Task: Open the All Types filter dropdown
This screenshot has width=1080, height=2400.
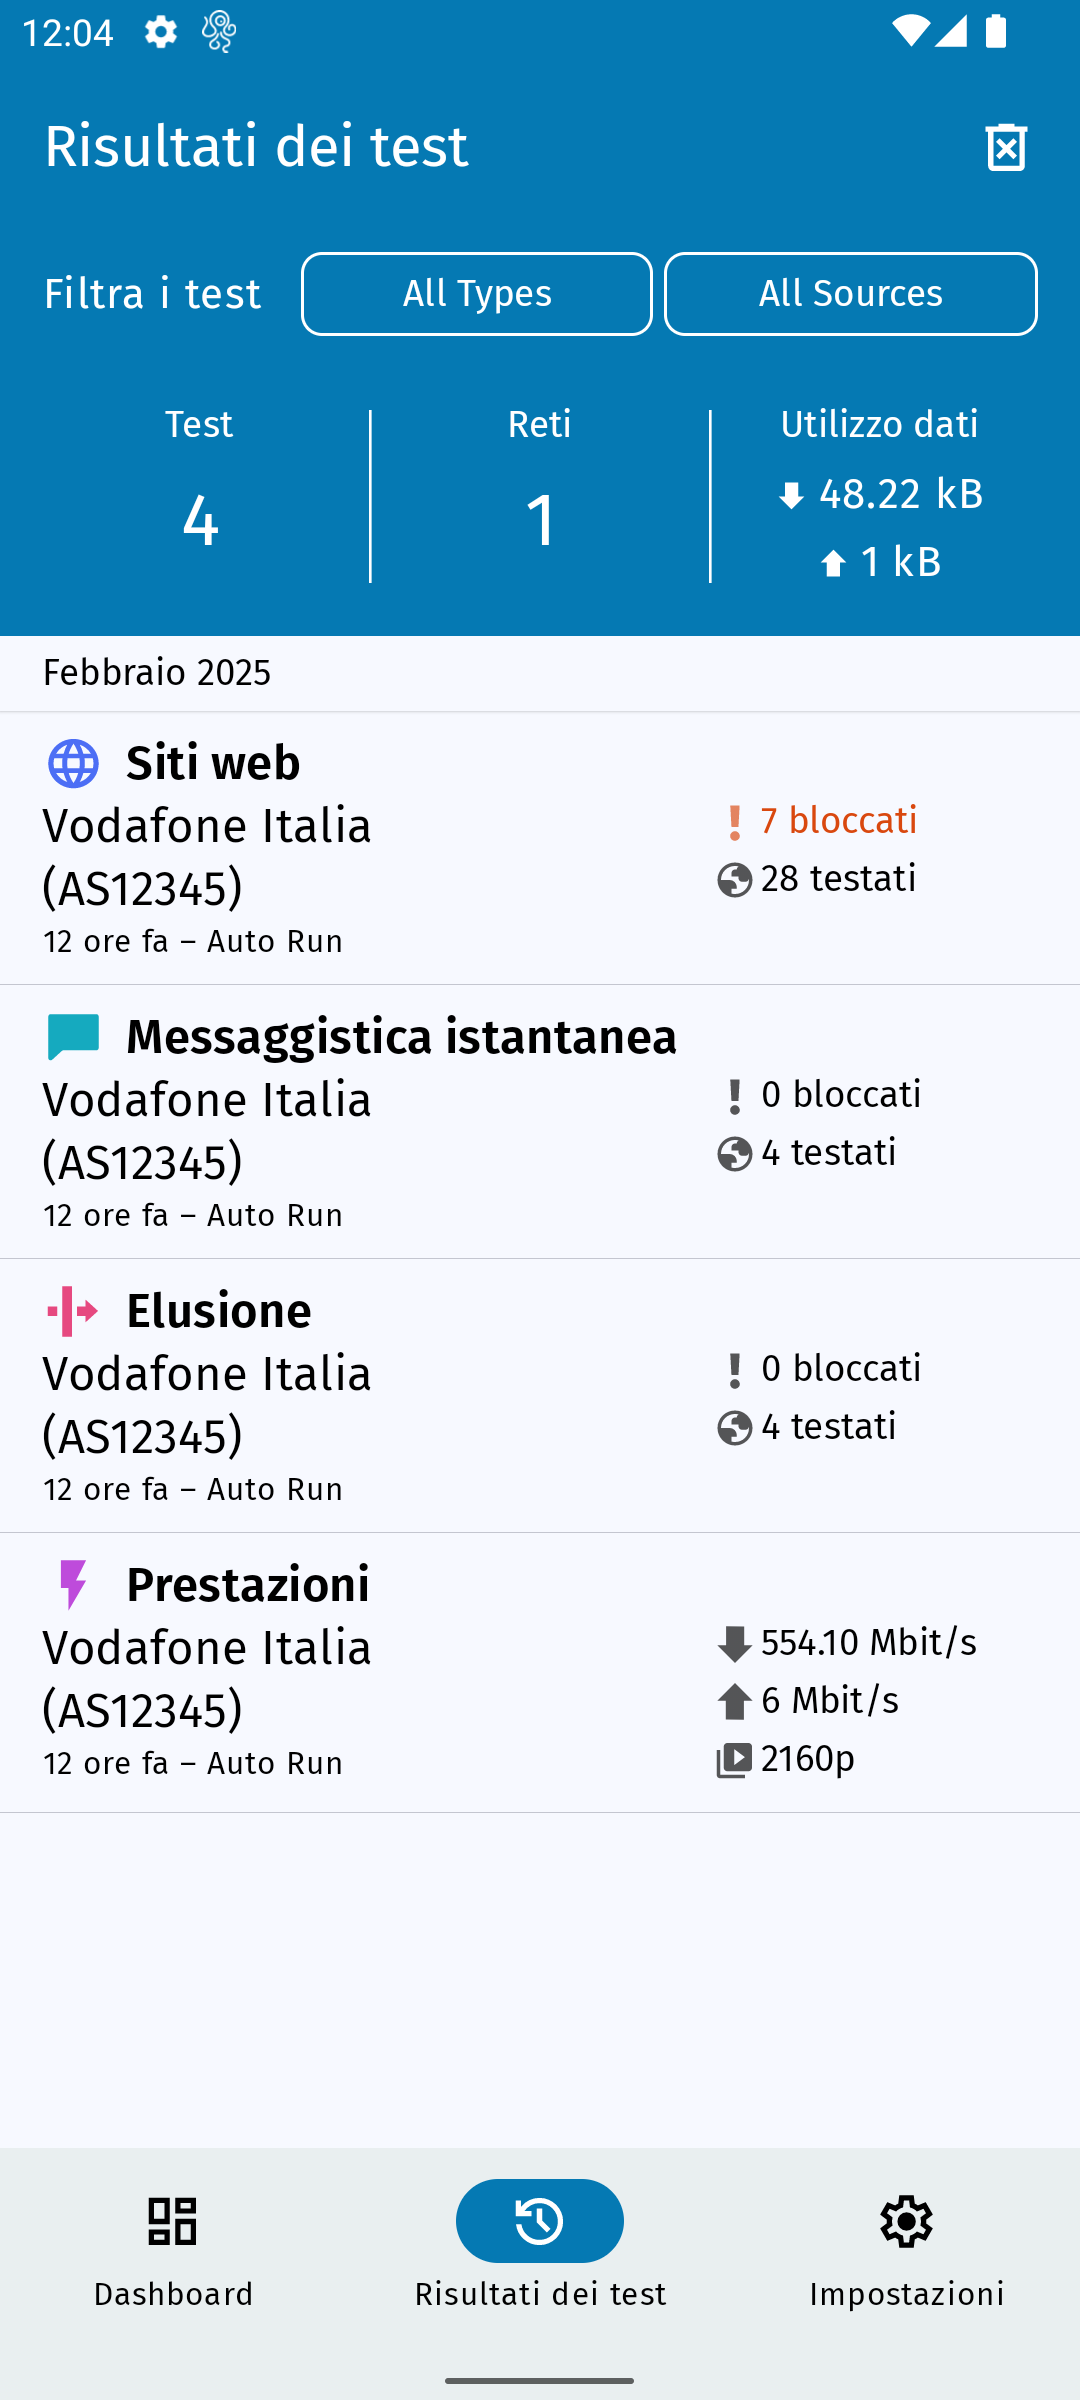Action: tap(477, 294)
